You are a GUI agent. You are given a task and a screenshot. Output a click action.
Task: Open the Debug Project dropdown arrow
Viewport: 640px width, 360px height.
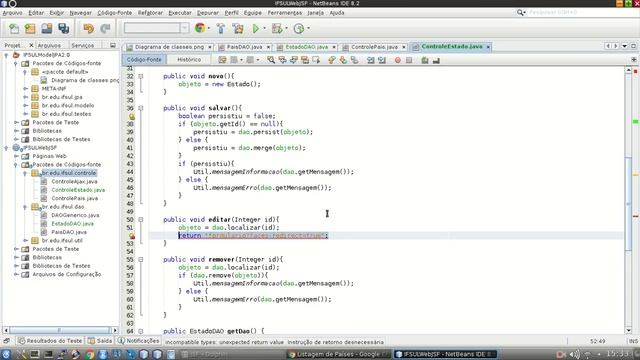coord(286,28)
